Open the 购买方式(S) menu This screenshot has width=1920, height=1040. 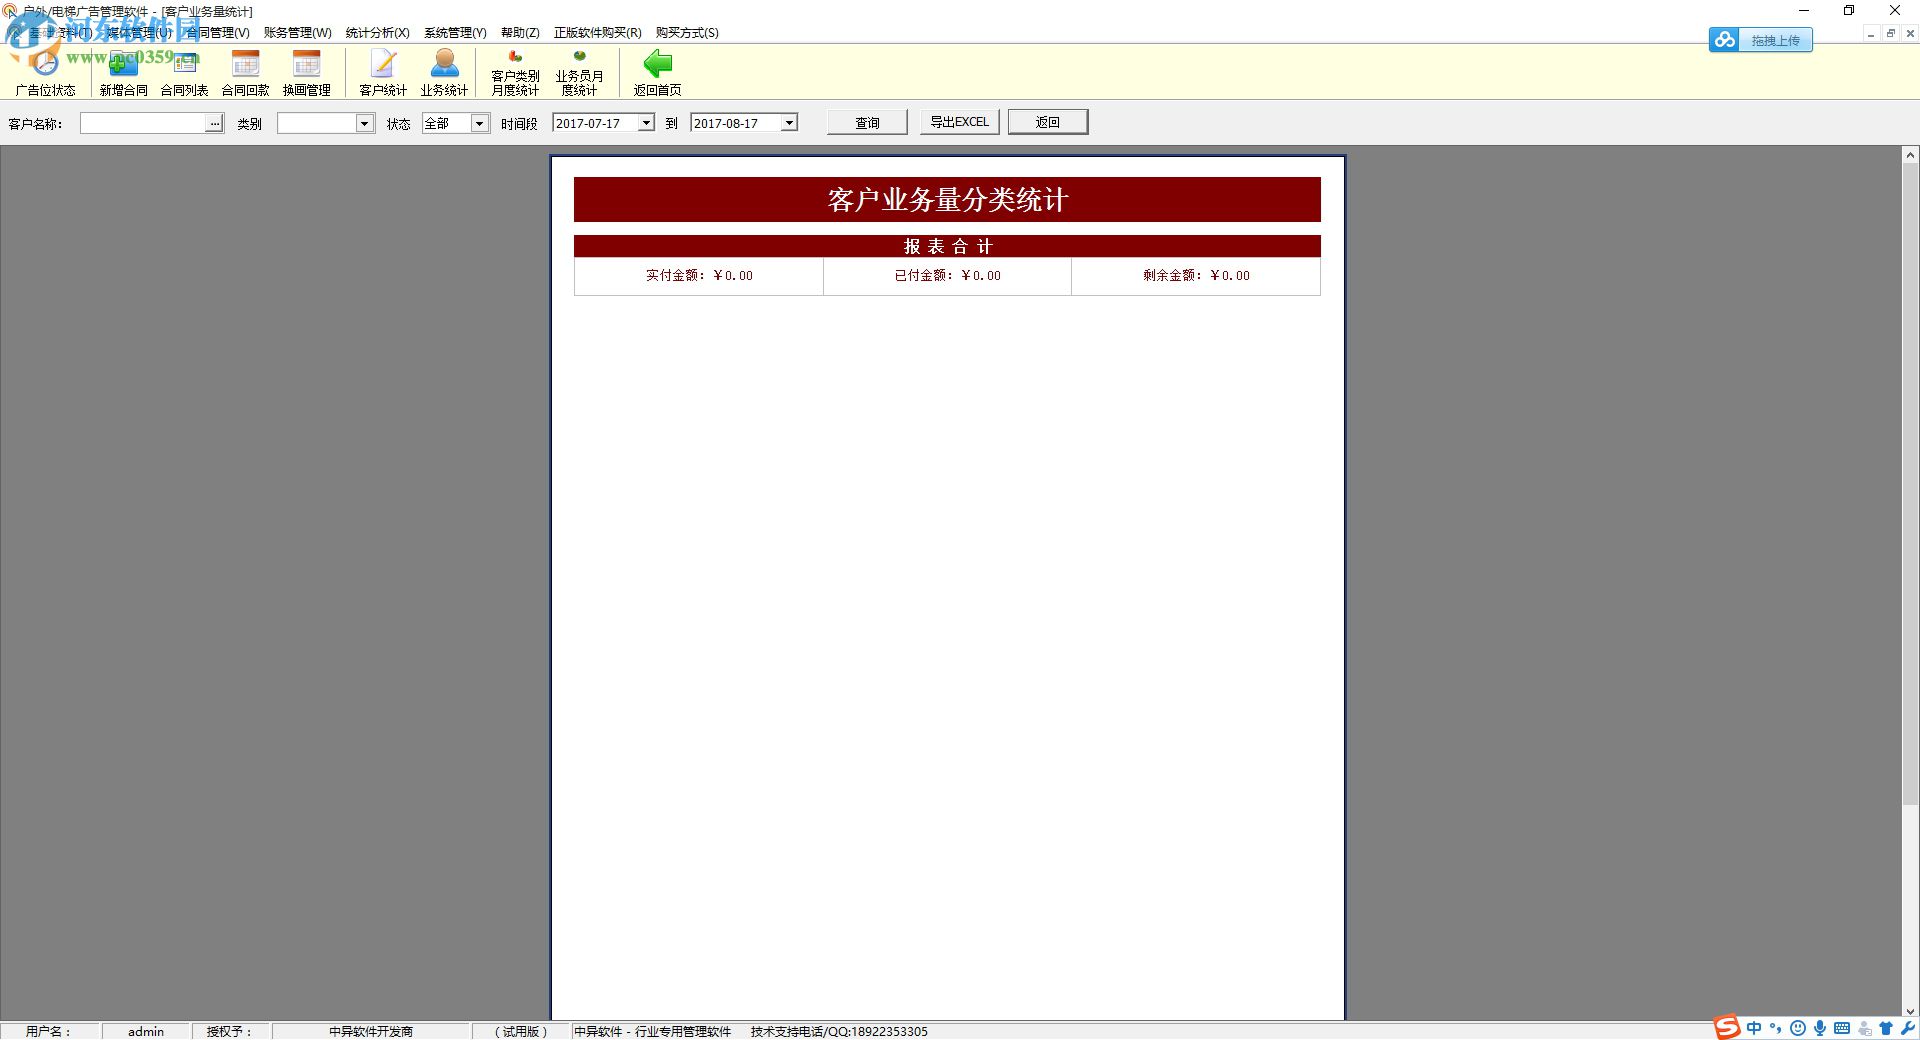point(687,33)
